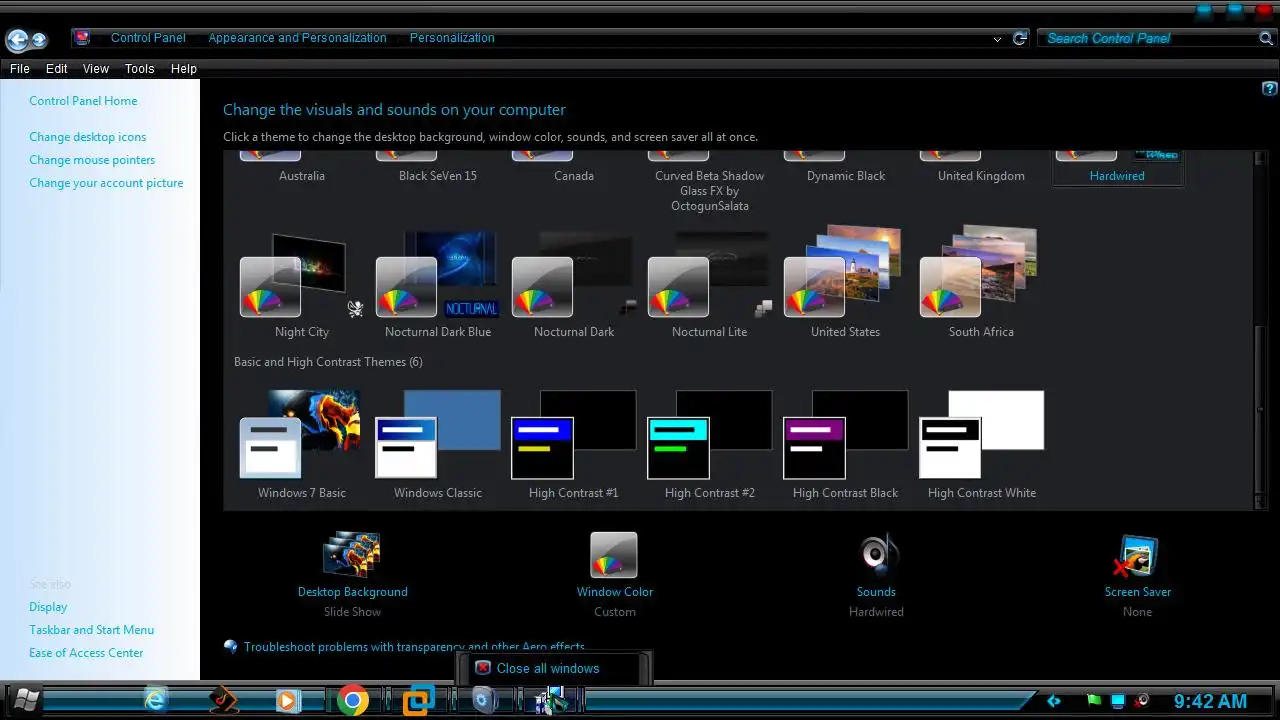Click Control Panel Home link
This screenshot has width=1280, height=720.
pos(83,101)
